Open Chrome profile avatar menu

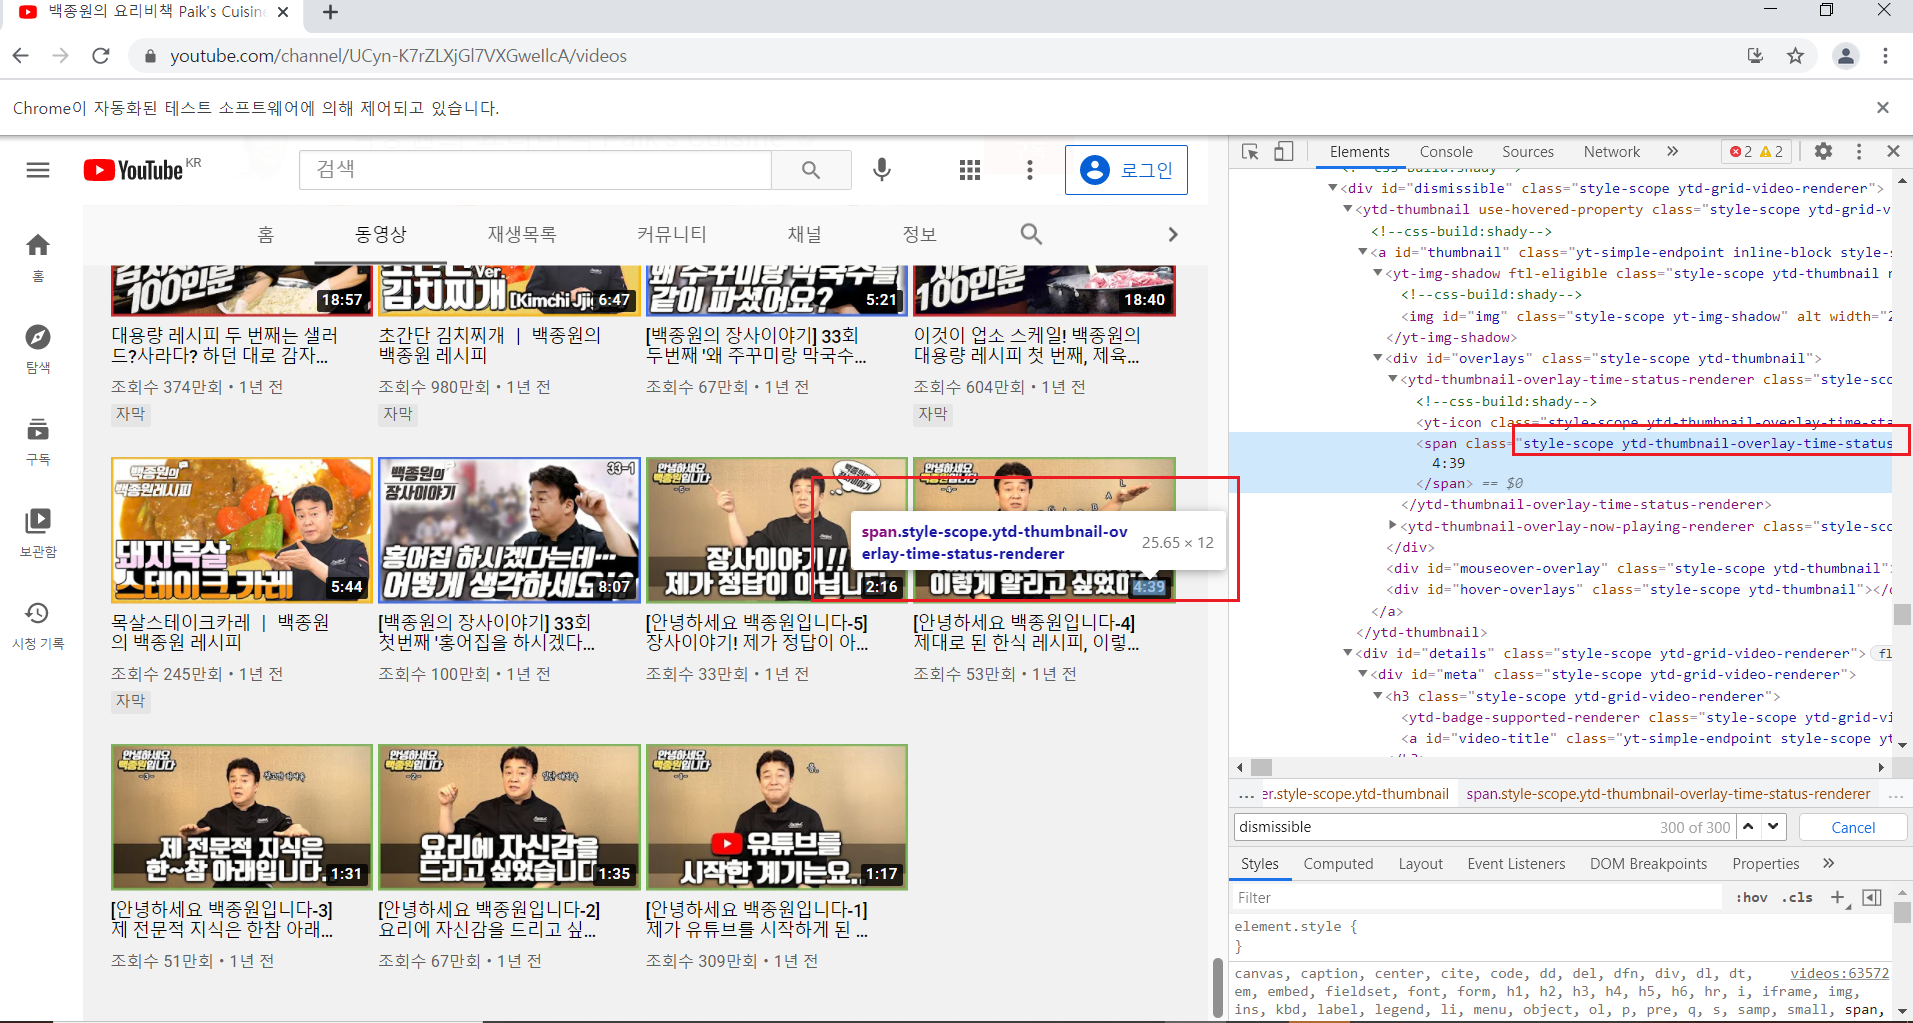1846,56
